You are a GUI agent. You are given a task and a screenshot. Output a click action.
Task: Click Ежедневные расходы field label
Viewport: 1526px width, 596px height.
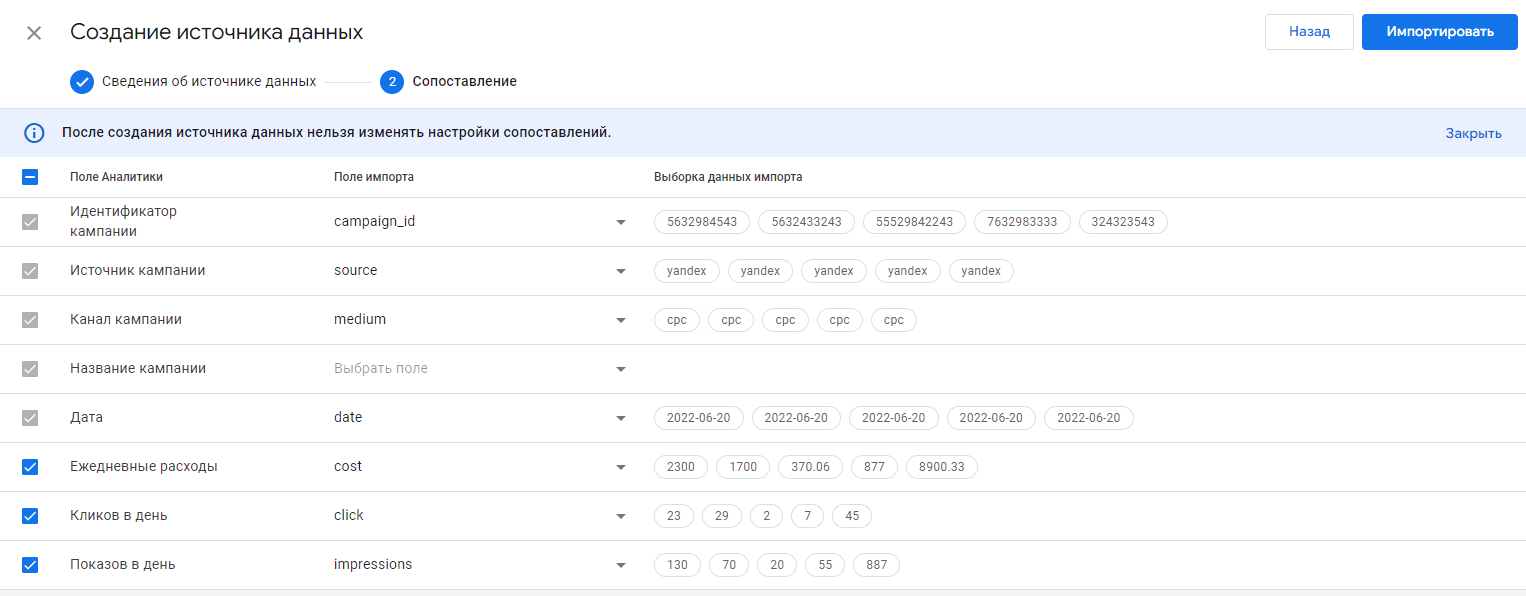click(144, 467)
